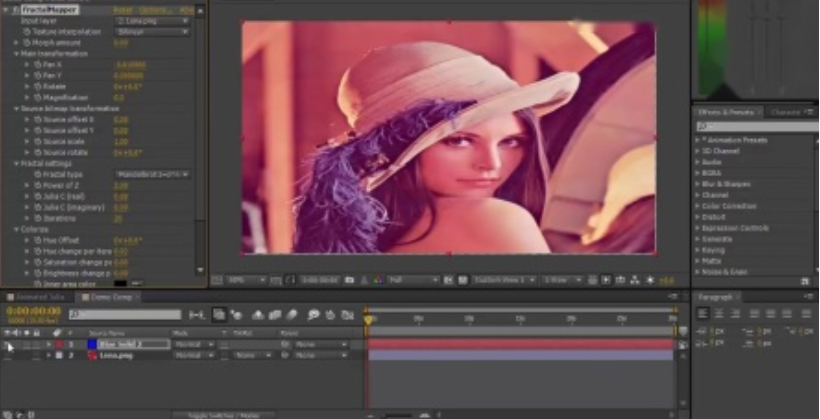
Task: Select the Effects & Presets panel tab
Action: (x=727, y=112)
